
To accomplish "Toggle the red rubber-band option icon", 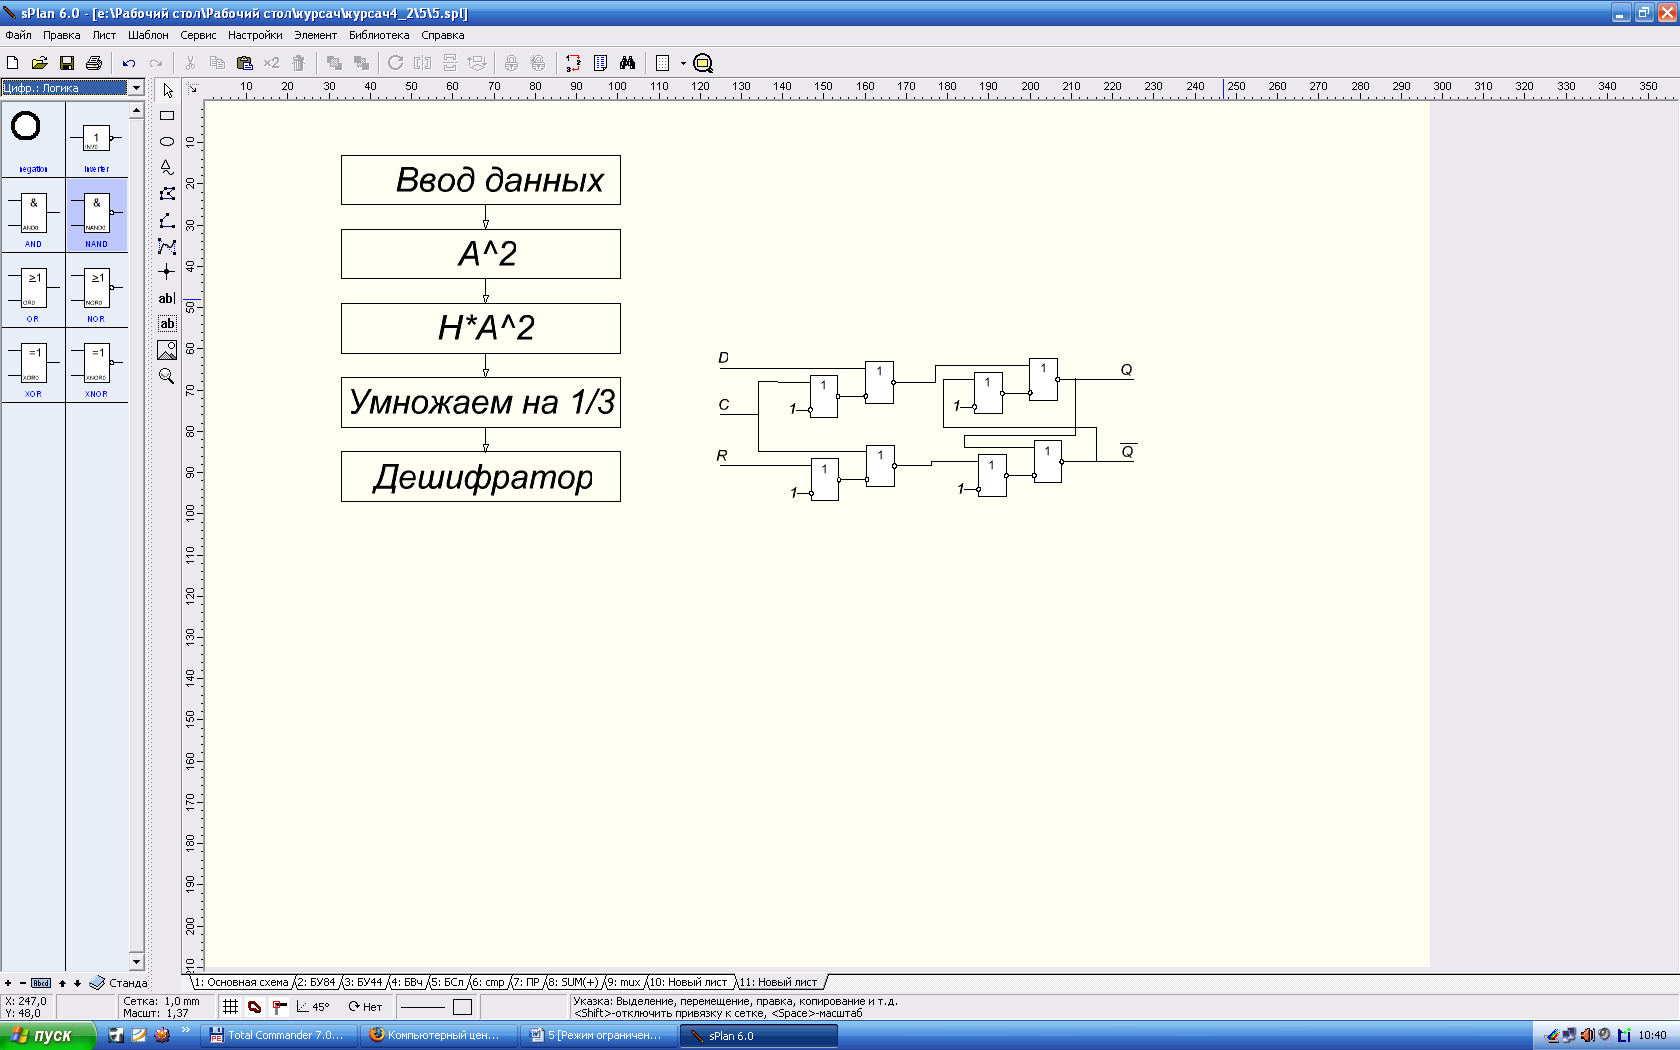I will click(255, 1007).
